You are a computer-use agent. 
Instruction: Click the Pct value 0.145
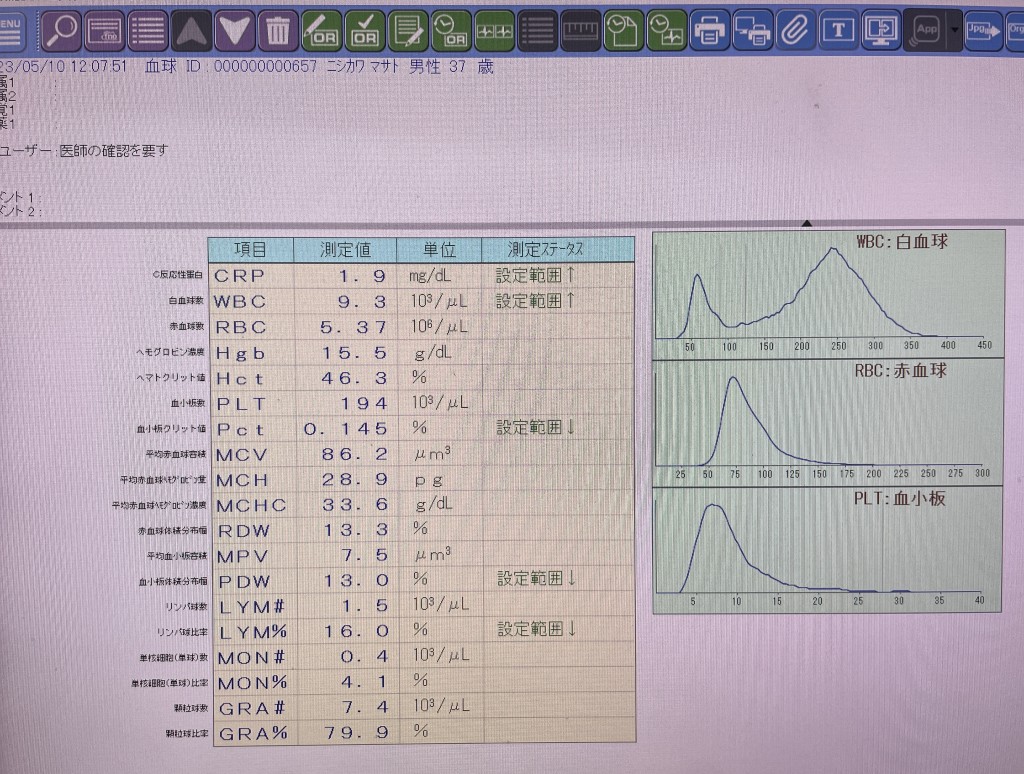346,429
